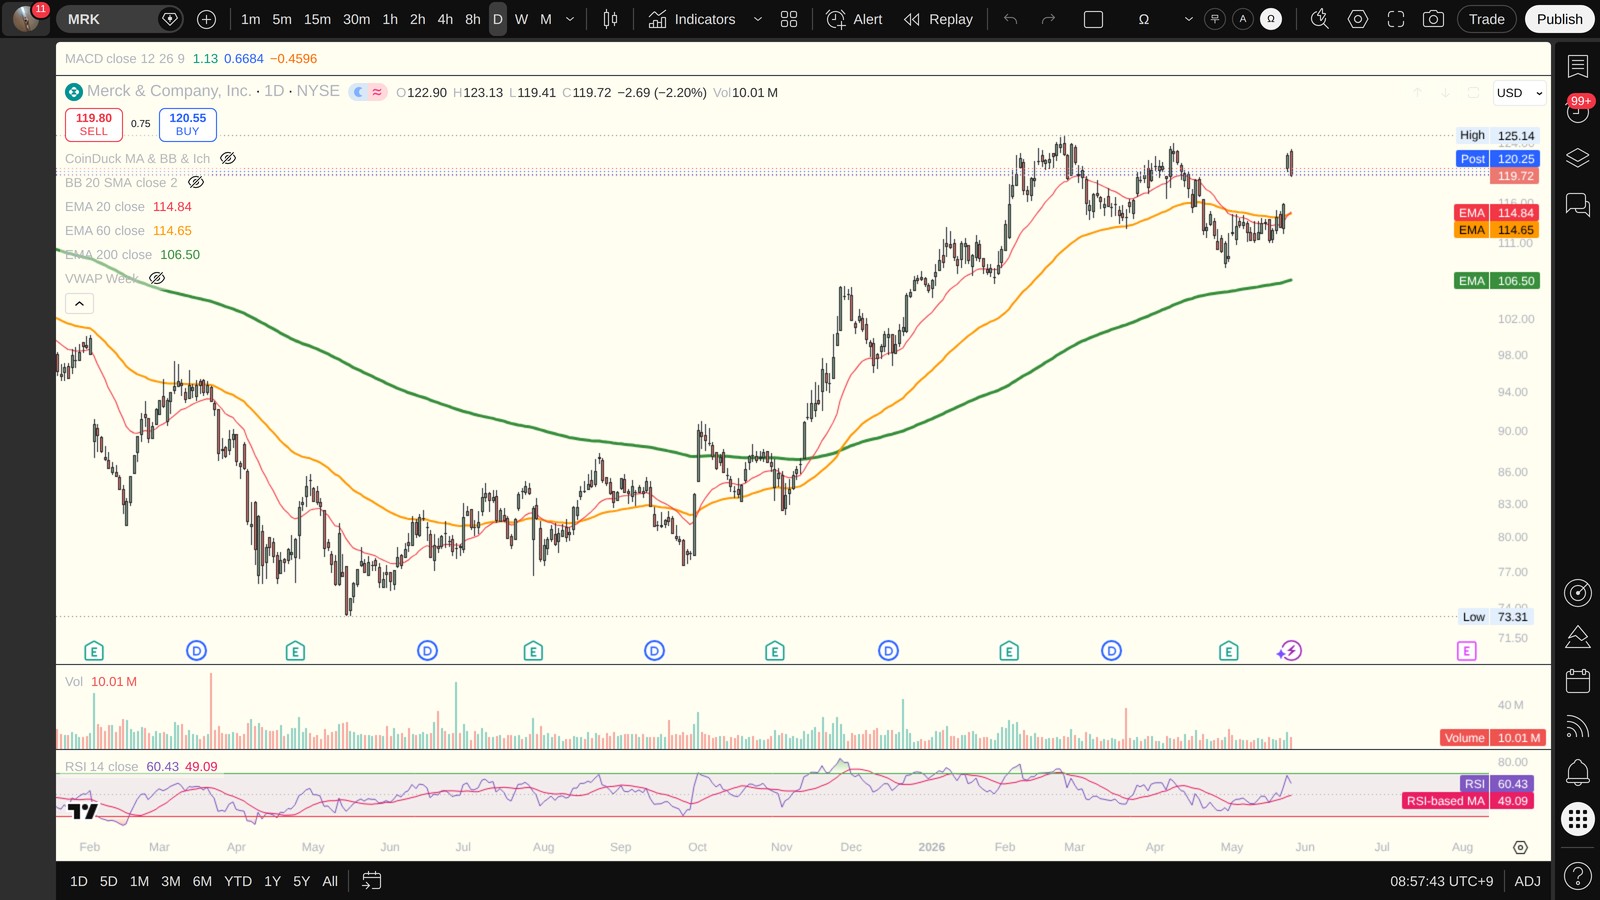Open the calendar panel icon
This screenshot has height=900, width=1600.
(x=1578, y=681)
